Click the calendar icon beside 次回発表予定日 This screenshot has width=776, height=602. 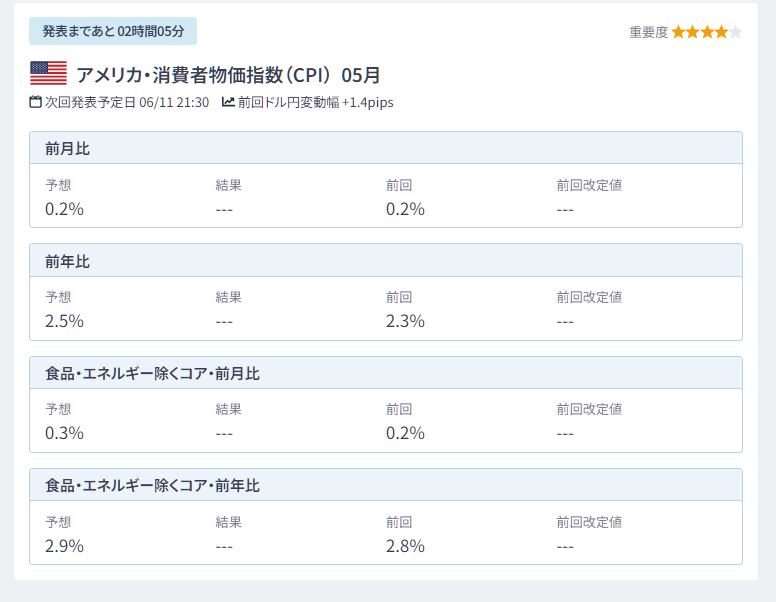36,102
